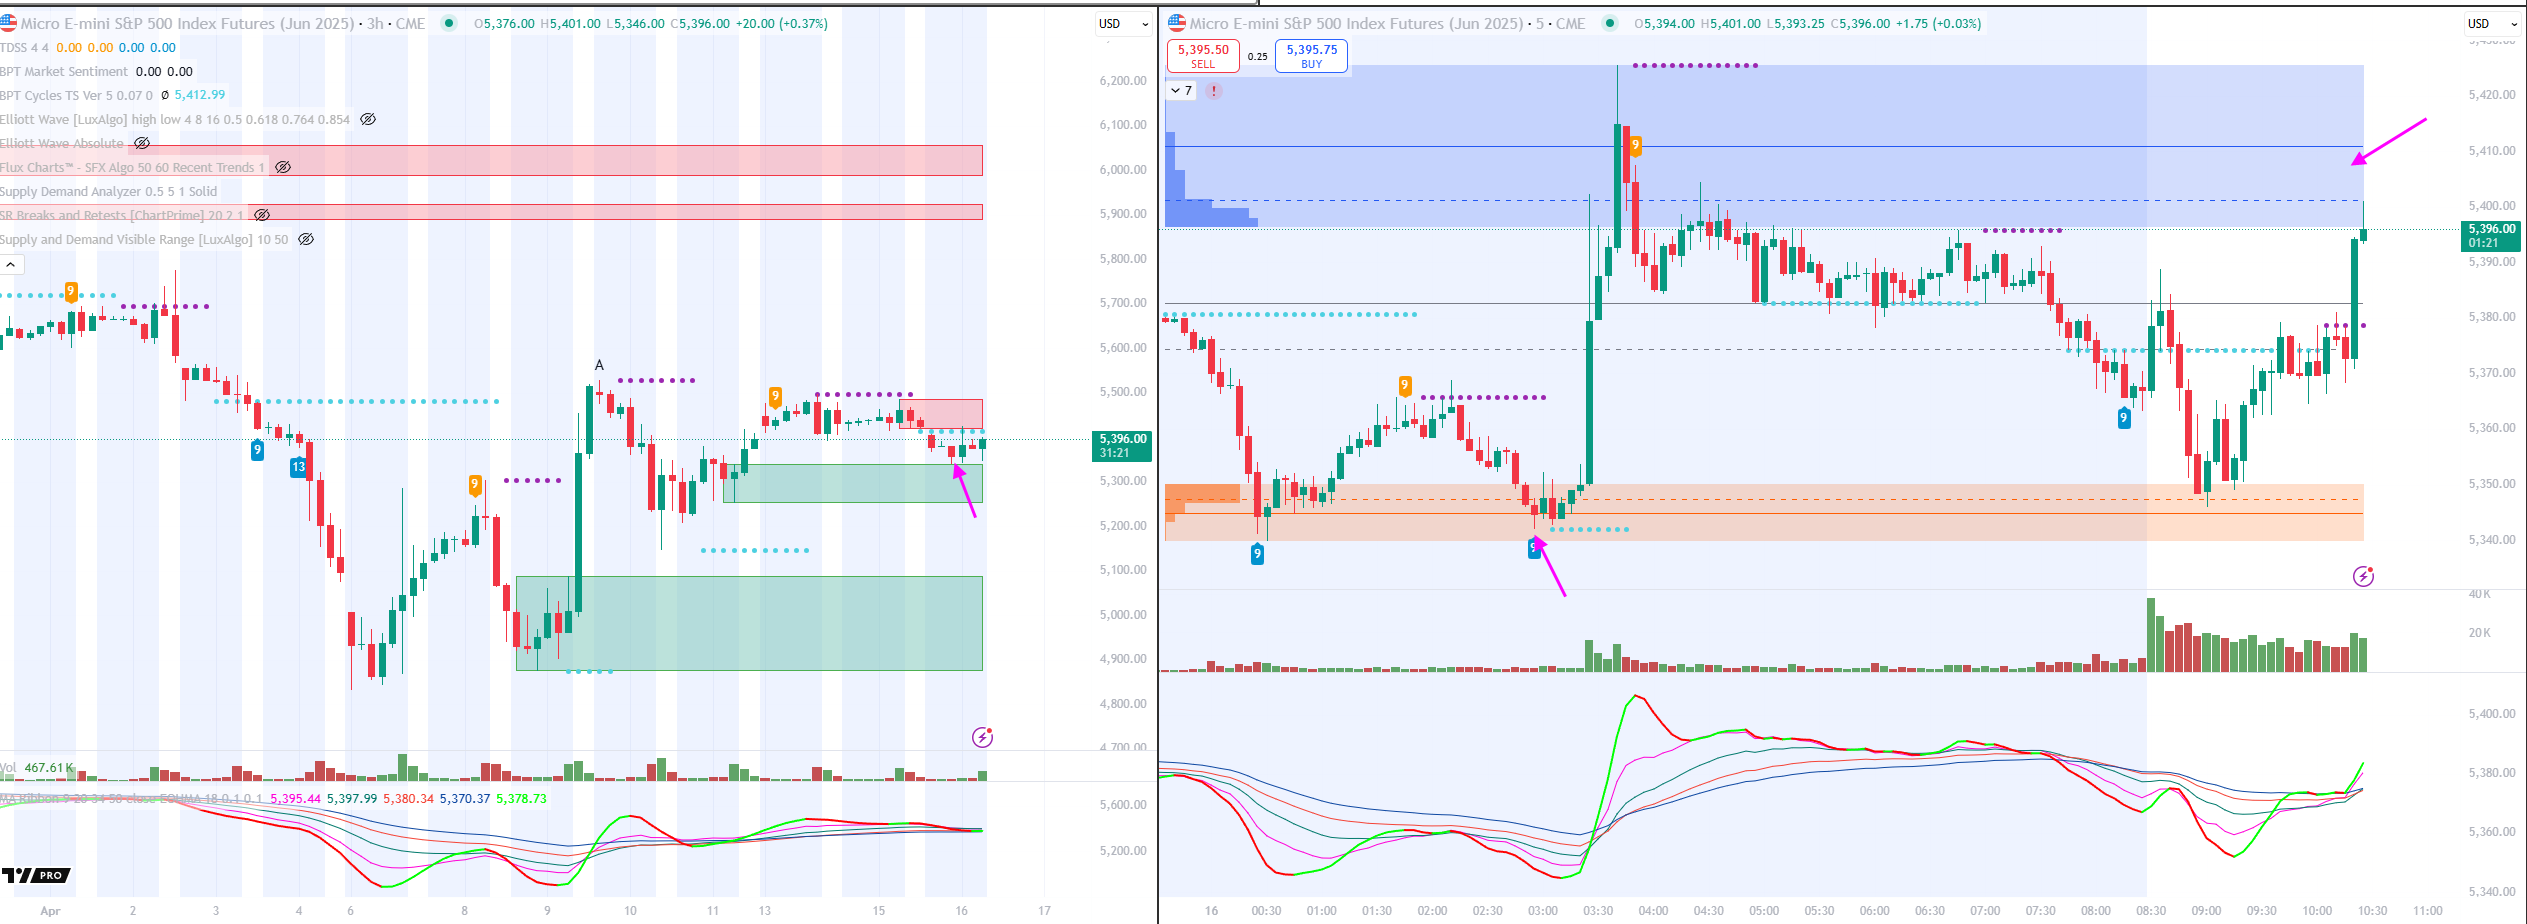
Task: Click the 10:30 time label on 5-minute chart axis
Action: pyautogui.click(x=2372, y=911)
